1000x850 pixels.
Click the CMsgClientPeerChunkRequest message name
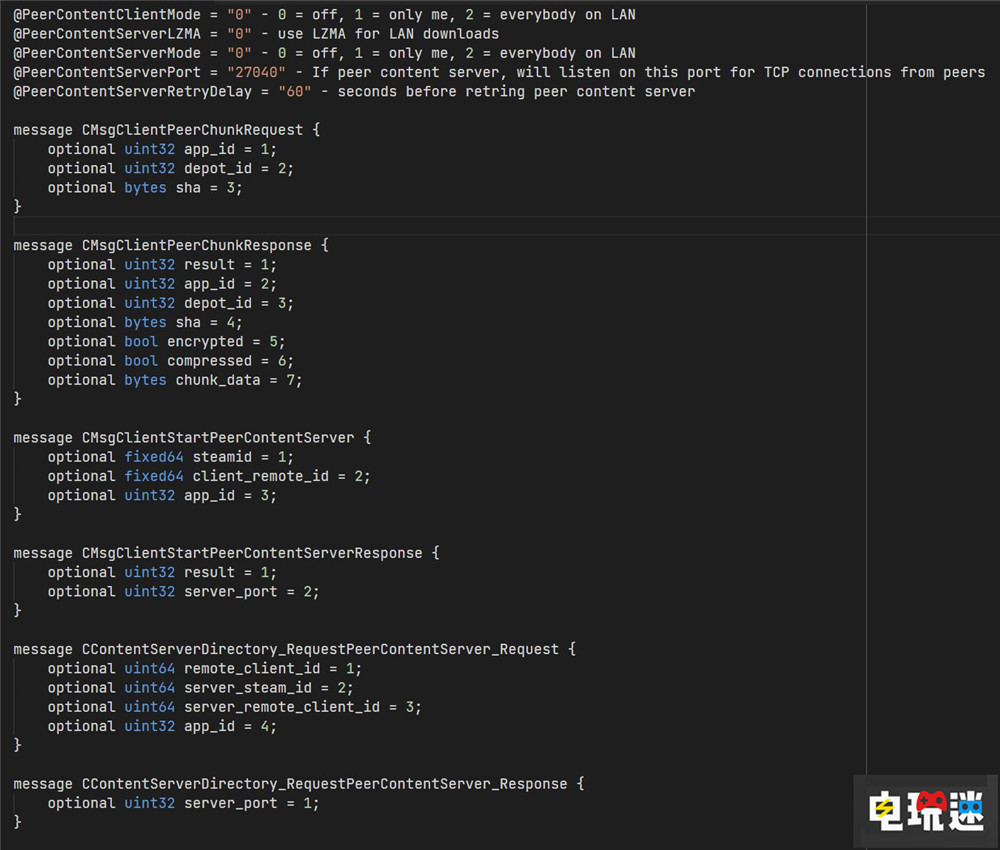coord(191,130)
